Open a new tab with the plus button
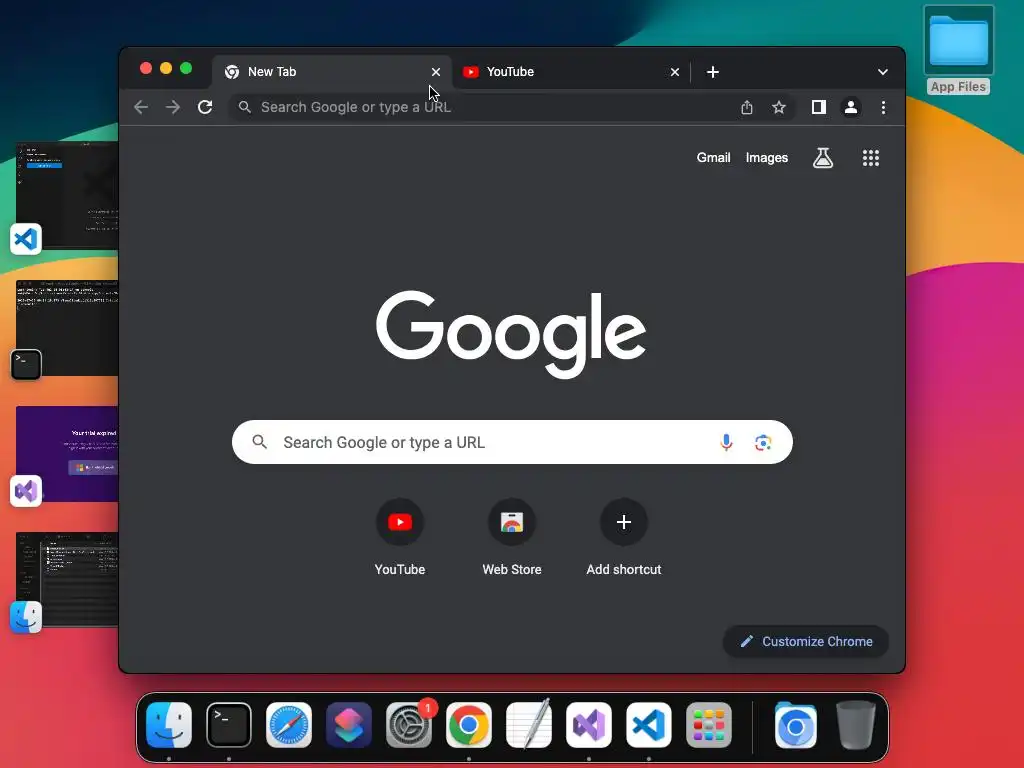This screenshot has width=1024, height=768. point(713,72)
